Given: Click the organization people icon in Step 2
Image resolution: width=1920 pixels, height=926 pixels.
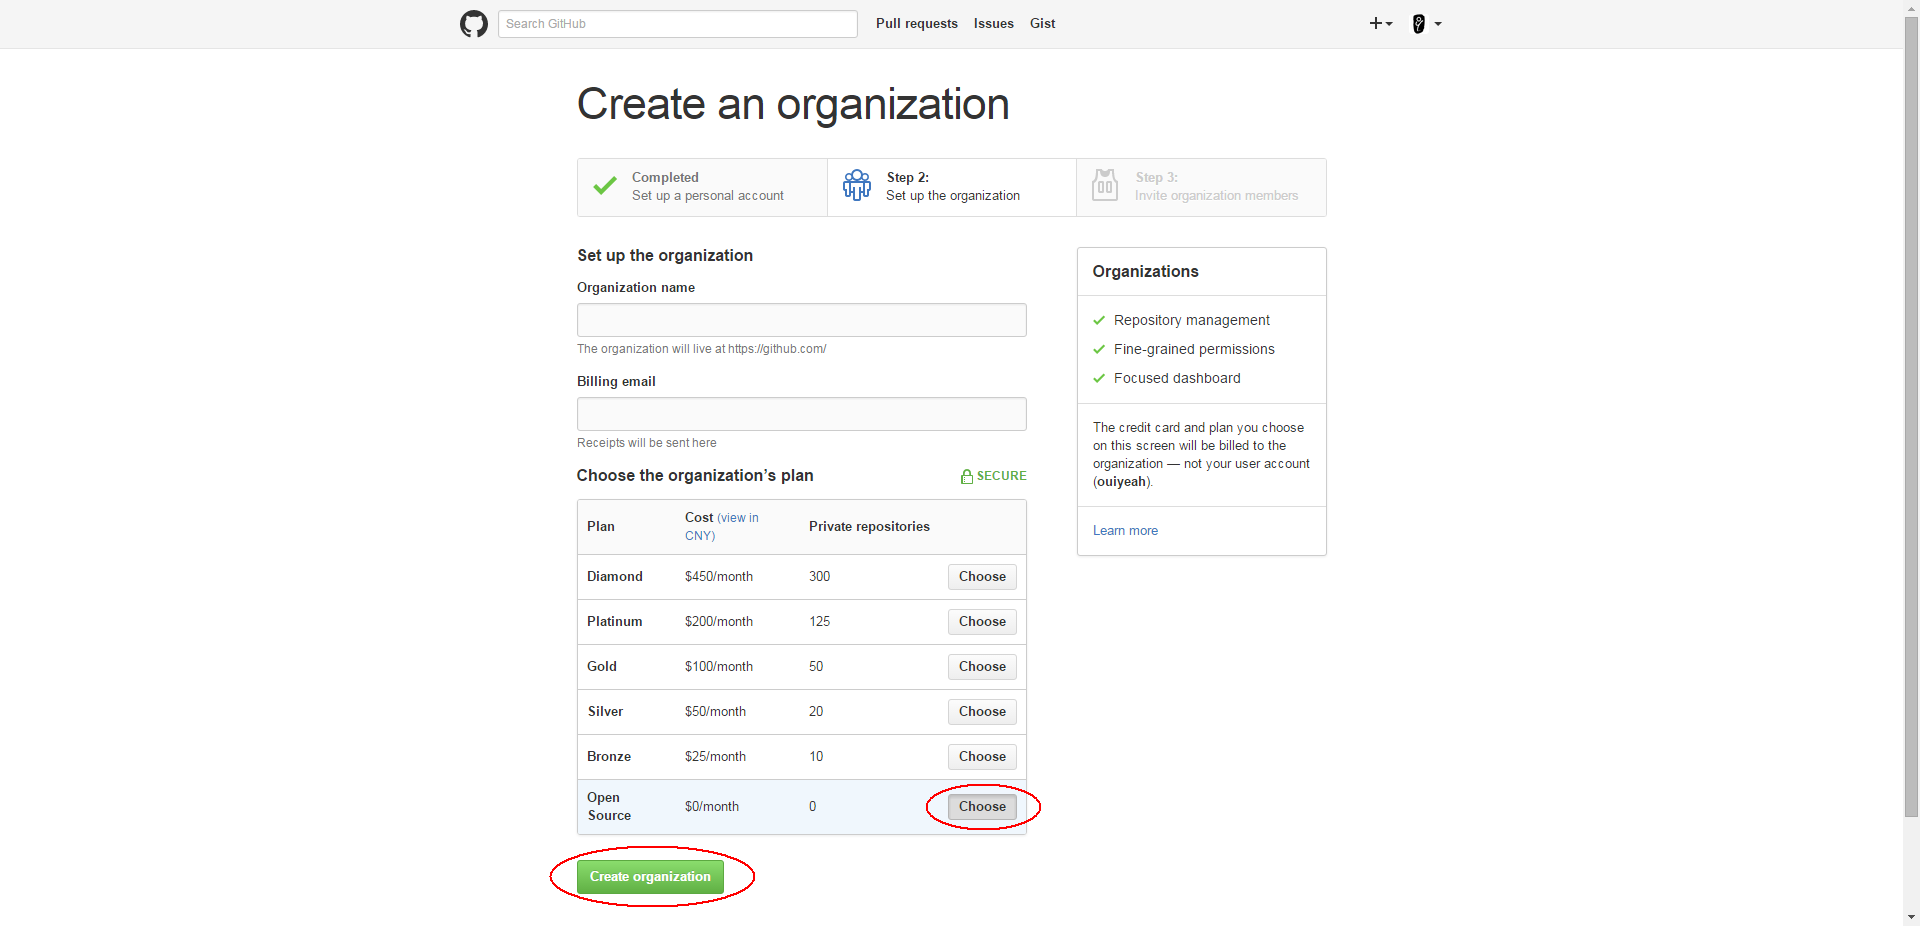Looking at the screenshot, I should tap(857, 186).
